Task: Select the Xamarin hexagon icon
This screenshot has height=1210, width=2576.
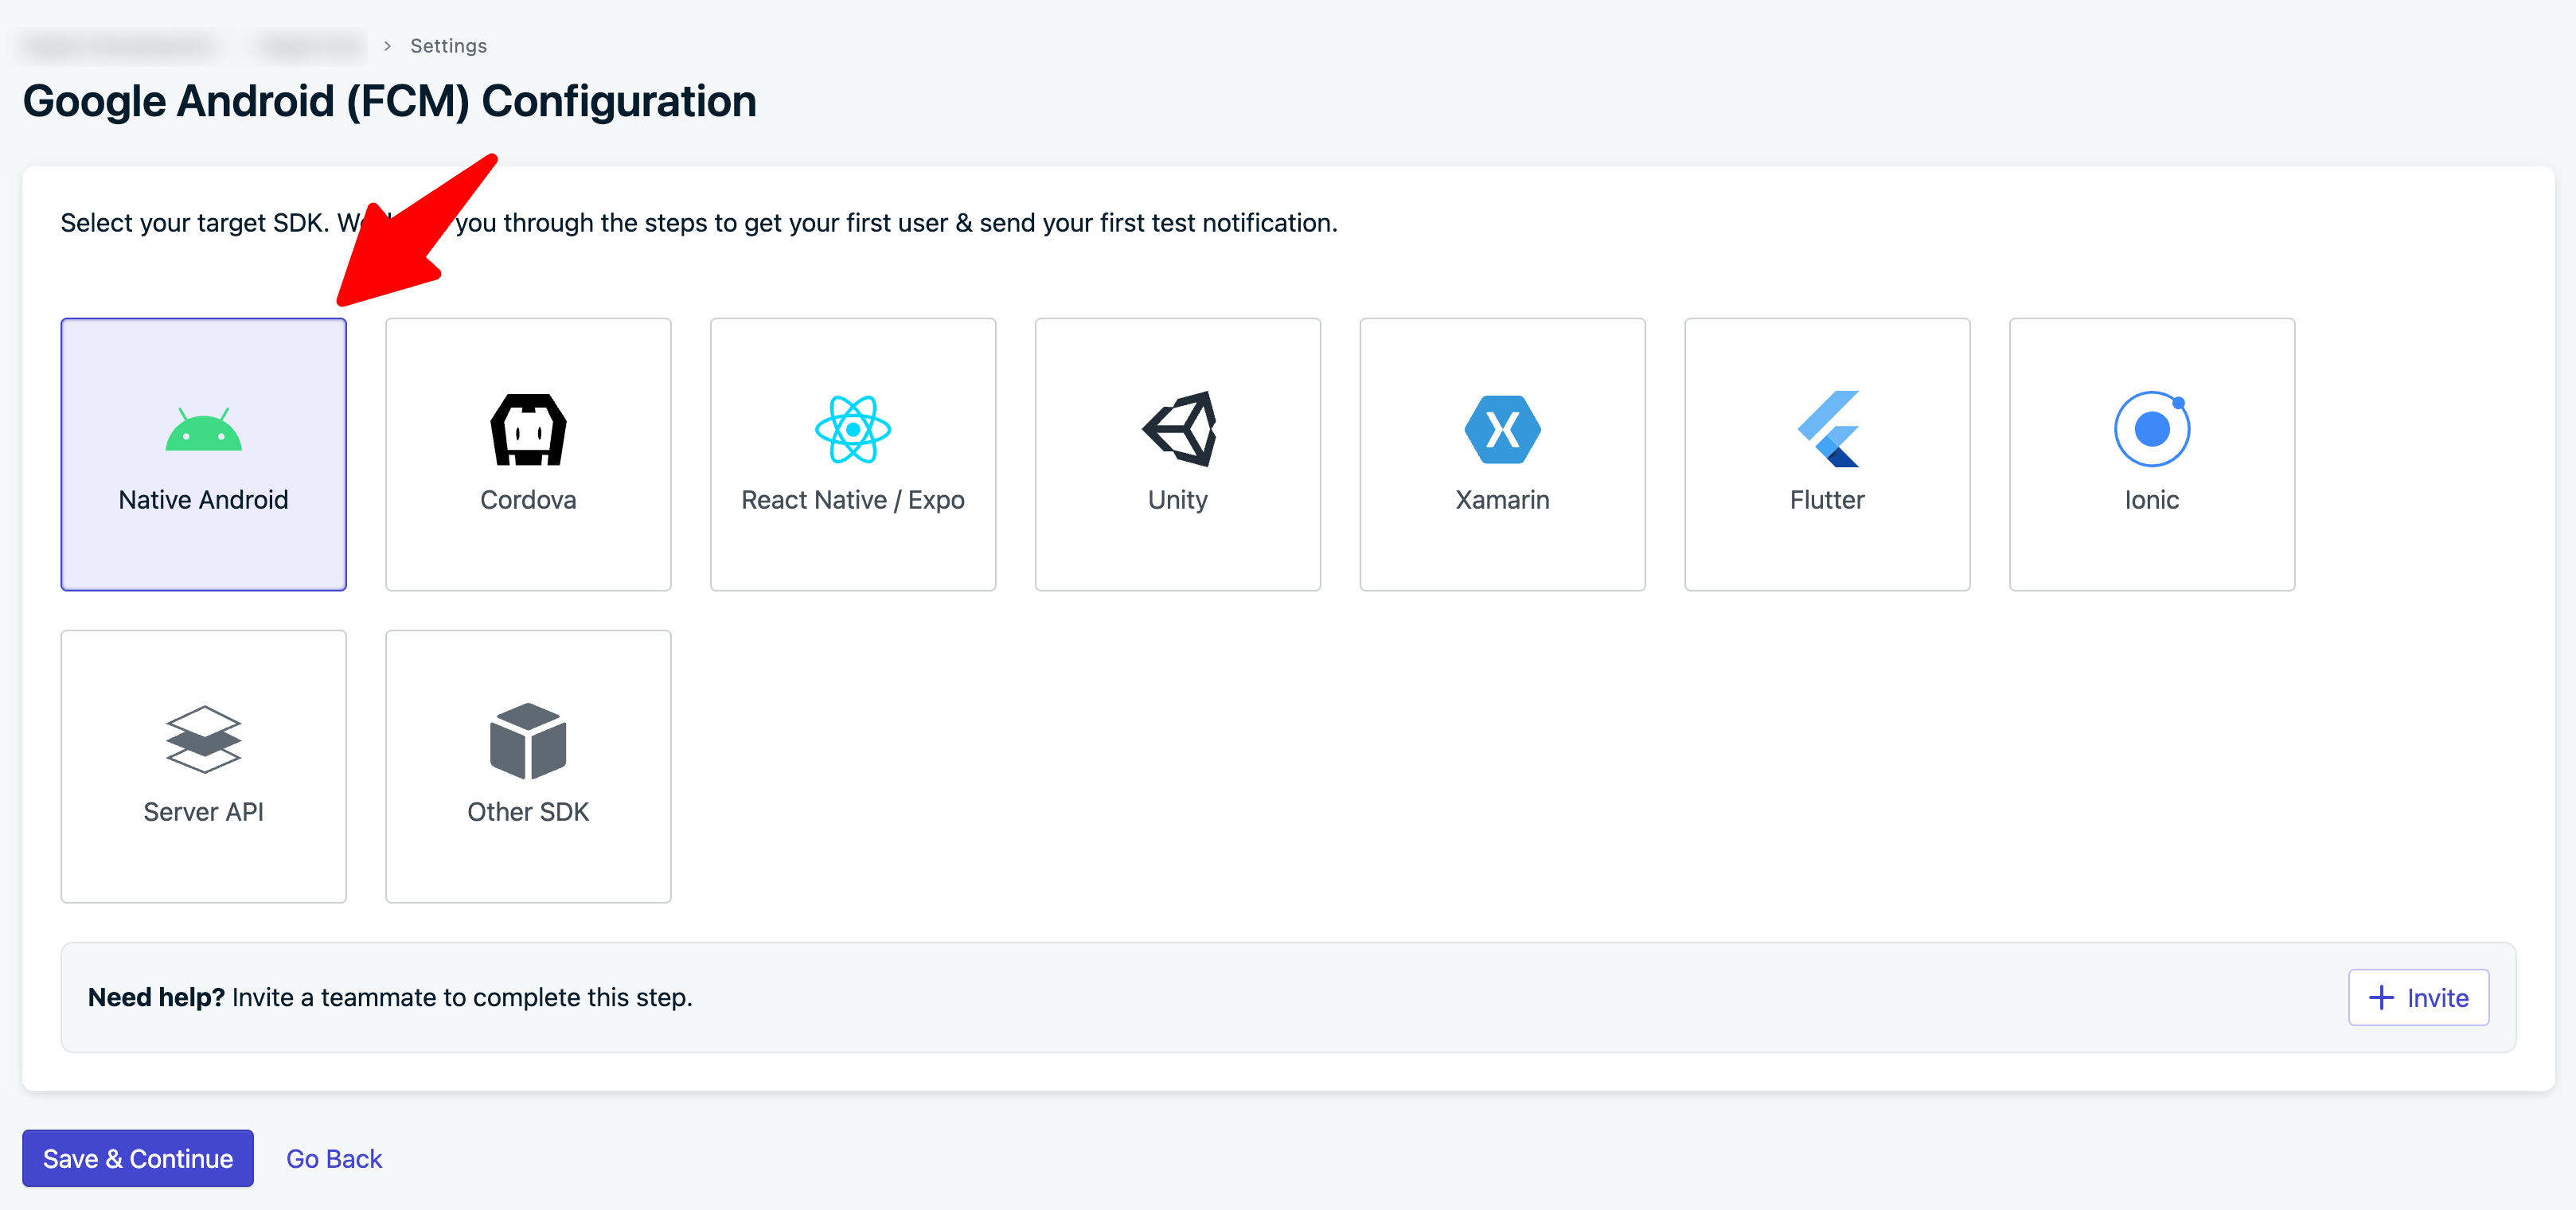Action: (1502, 430)
